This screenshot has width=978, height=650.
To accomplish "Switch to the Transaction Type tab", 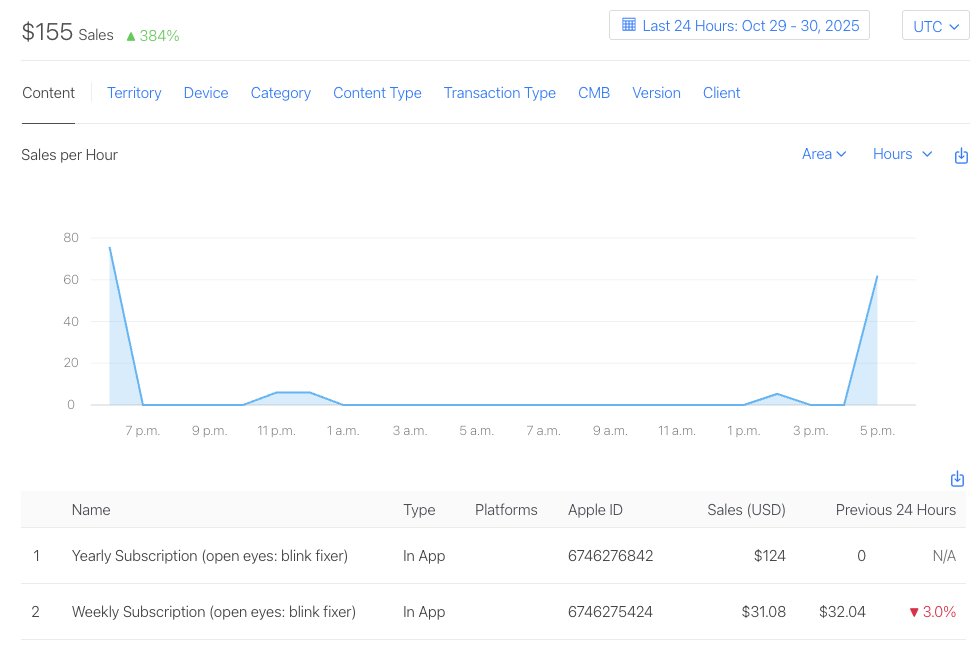I will [500, 93].
